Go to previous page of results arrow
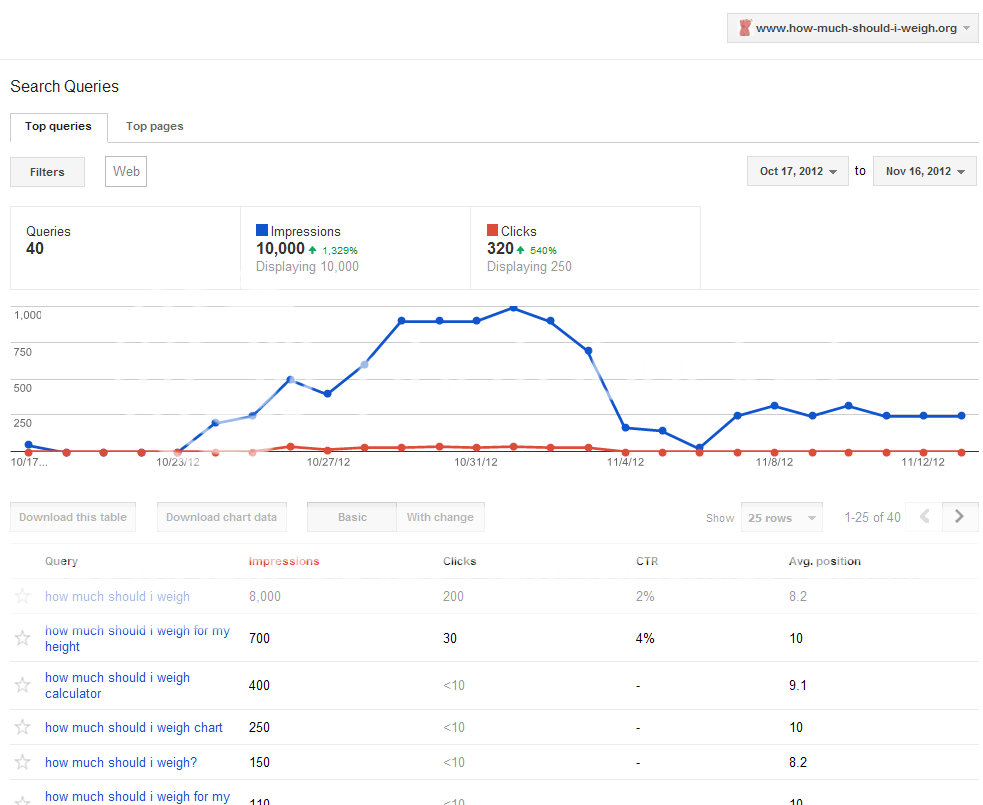Image resolution: width=983 pixels, height=805 pixels. (x=924, y=517)
